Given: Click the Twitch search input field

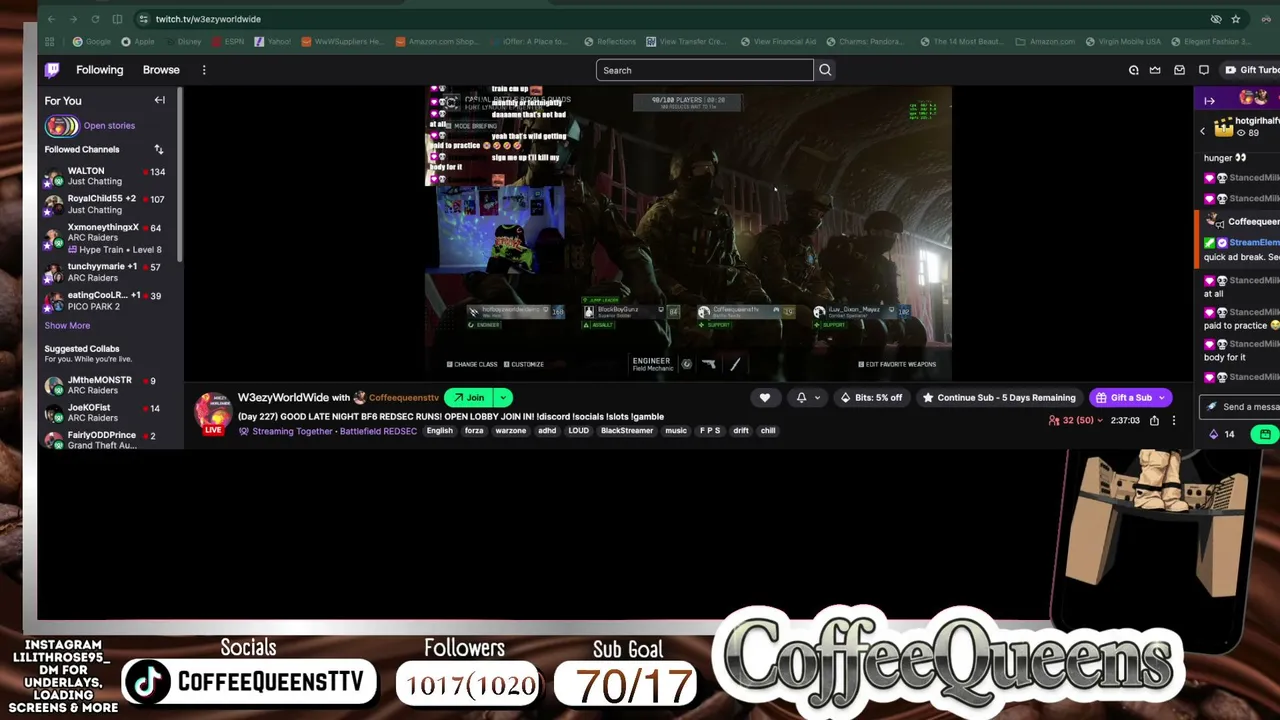Looking at the screenshot, I should [x=705, y=70].
